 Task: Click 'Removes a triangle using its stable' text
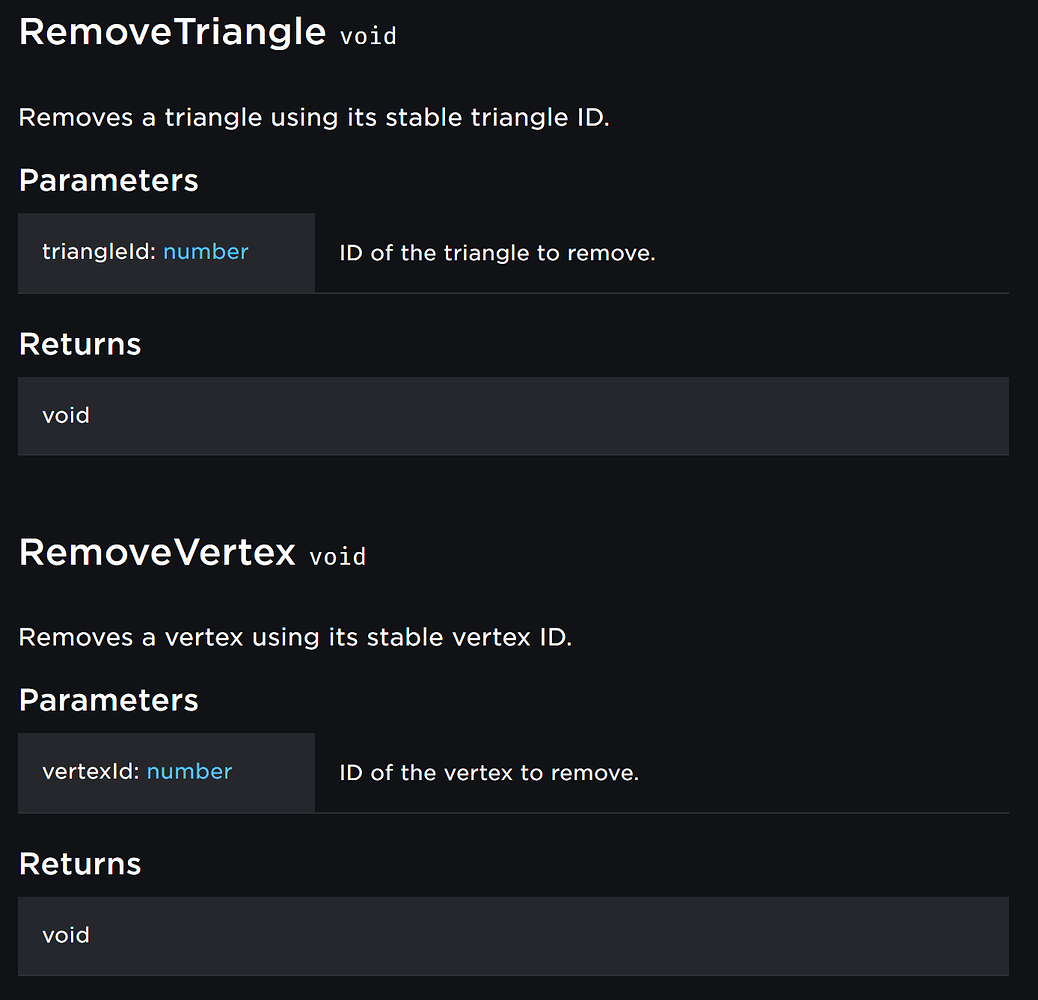coord(240,117)
